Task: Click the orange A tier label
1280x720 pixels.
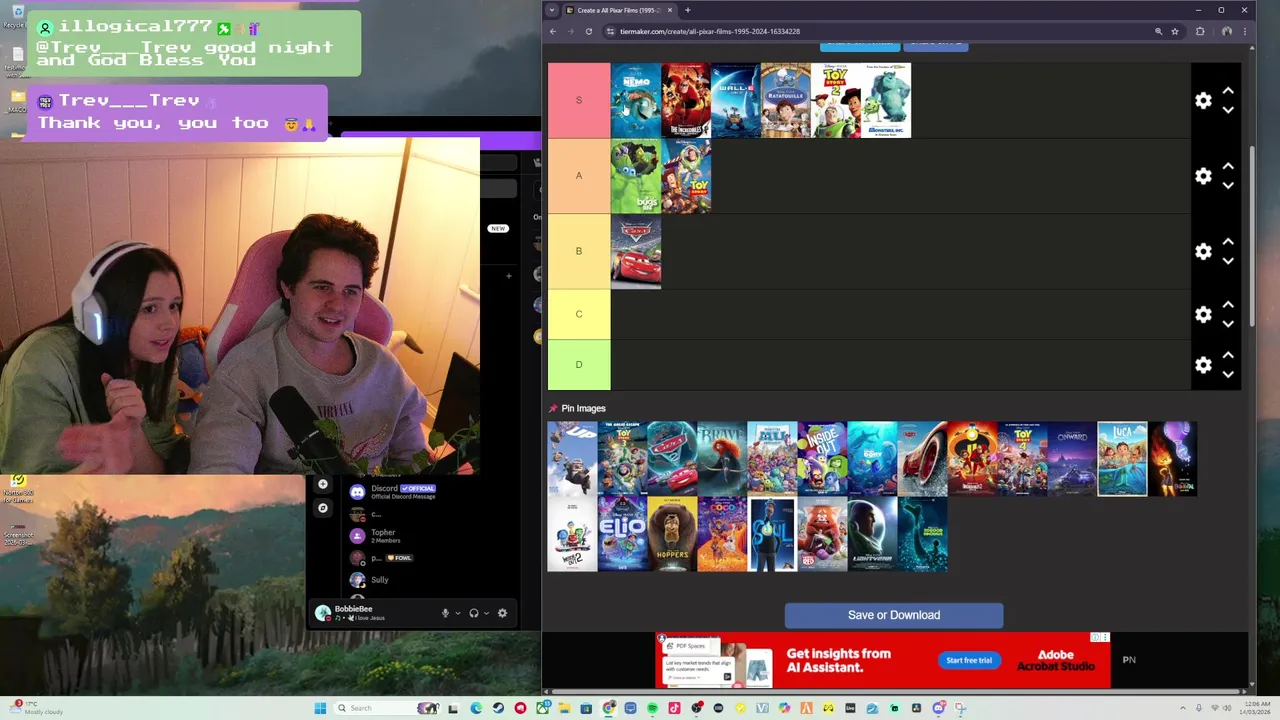Action: (579, 176)
